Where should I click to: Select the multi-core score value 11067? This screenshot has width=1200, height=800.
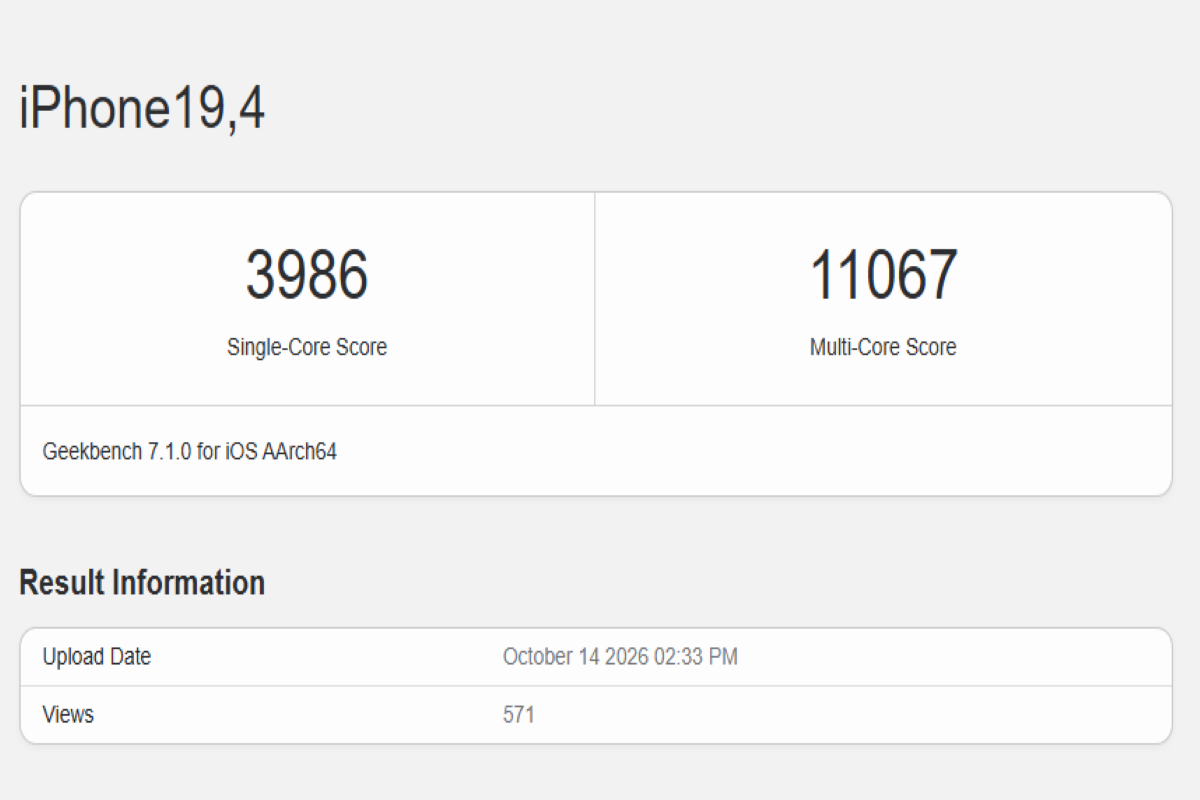tap(883, 275)
